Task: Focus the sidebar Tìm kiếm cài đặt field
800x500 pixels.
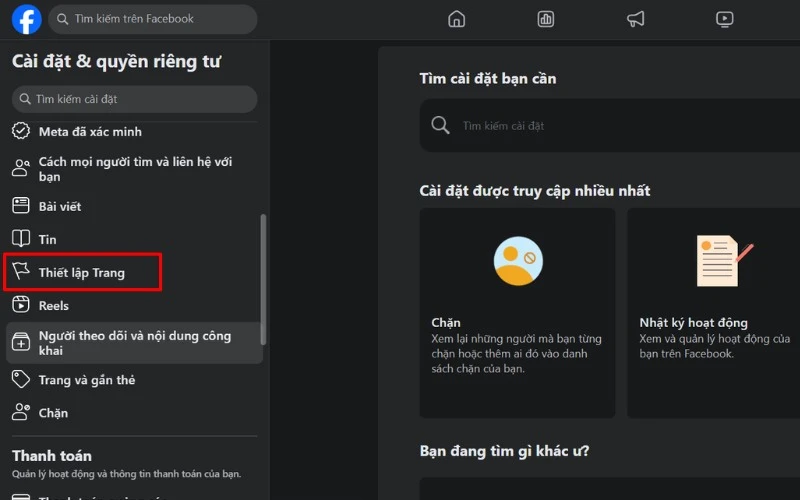Action: tap(135, 99)
